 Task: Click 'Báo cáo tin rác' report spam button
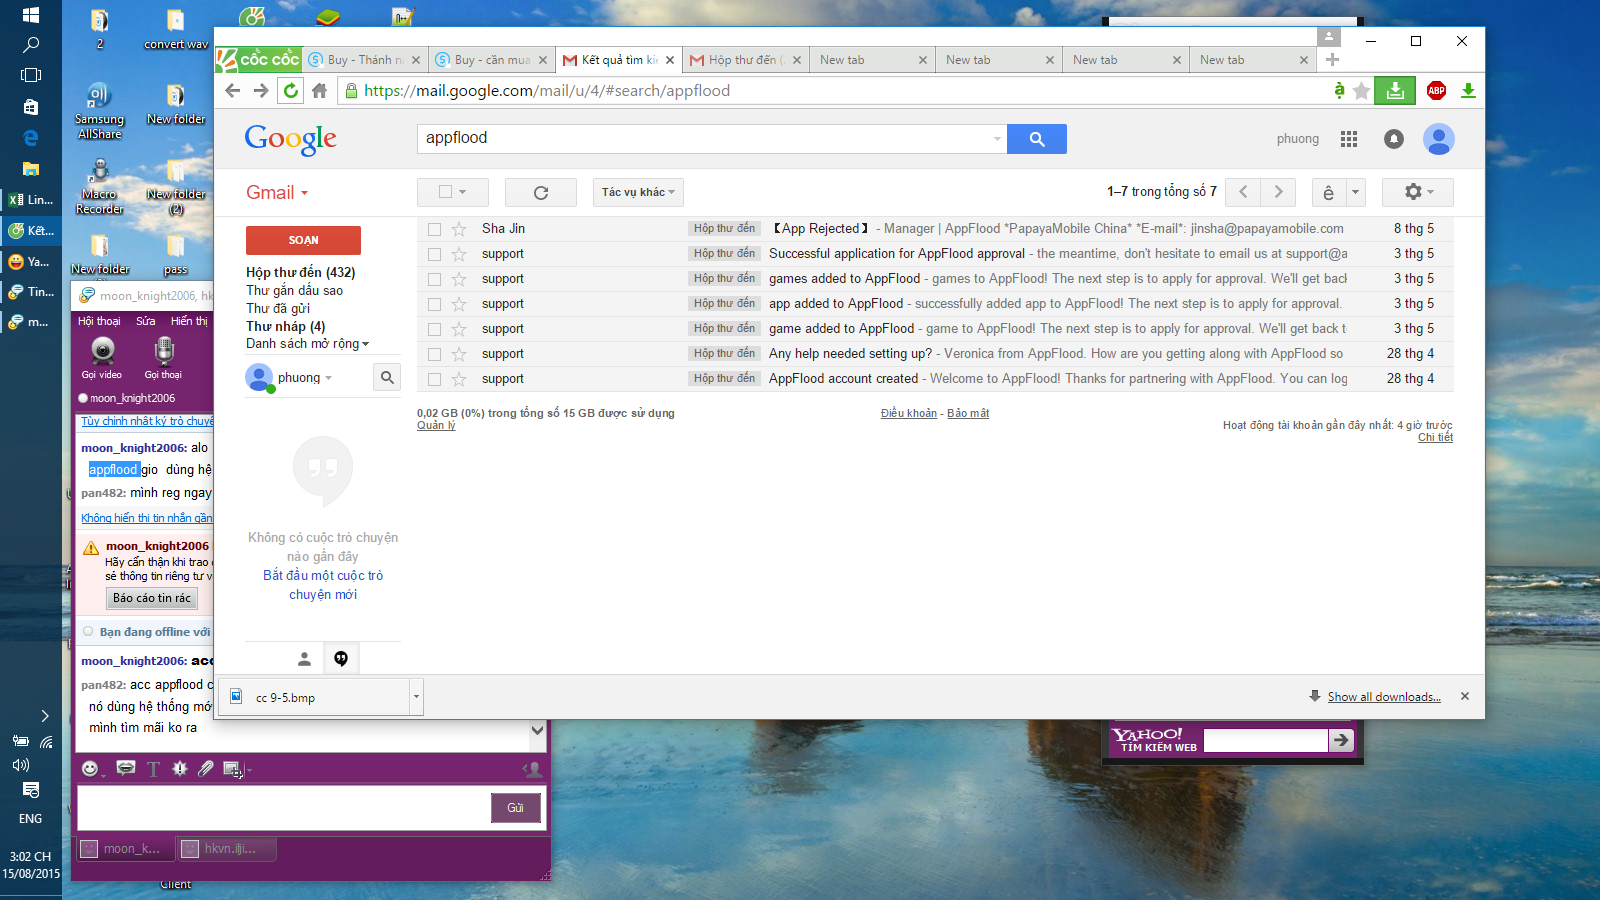point(152,598)
